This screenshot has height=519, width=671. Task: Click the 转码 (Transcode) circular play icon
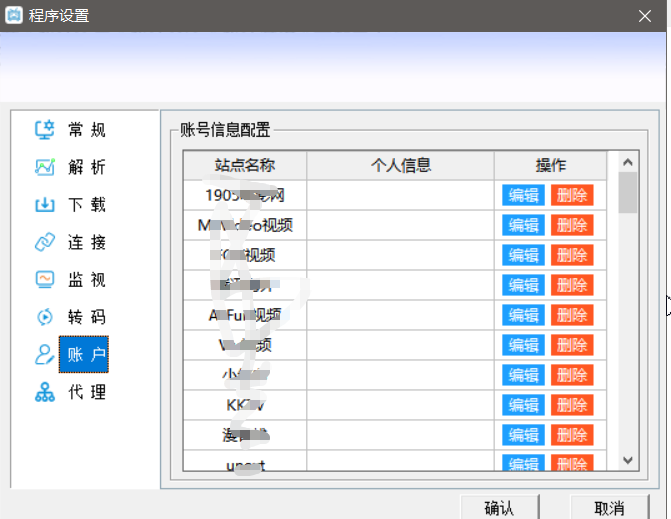point(45,317)
